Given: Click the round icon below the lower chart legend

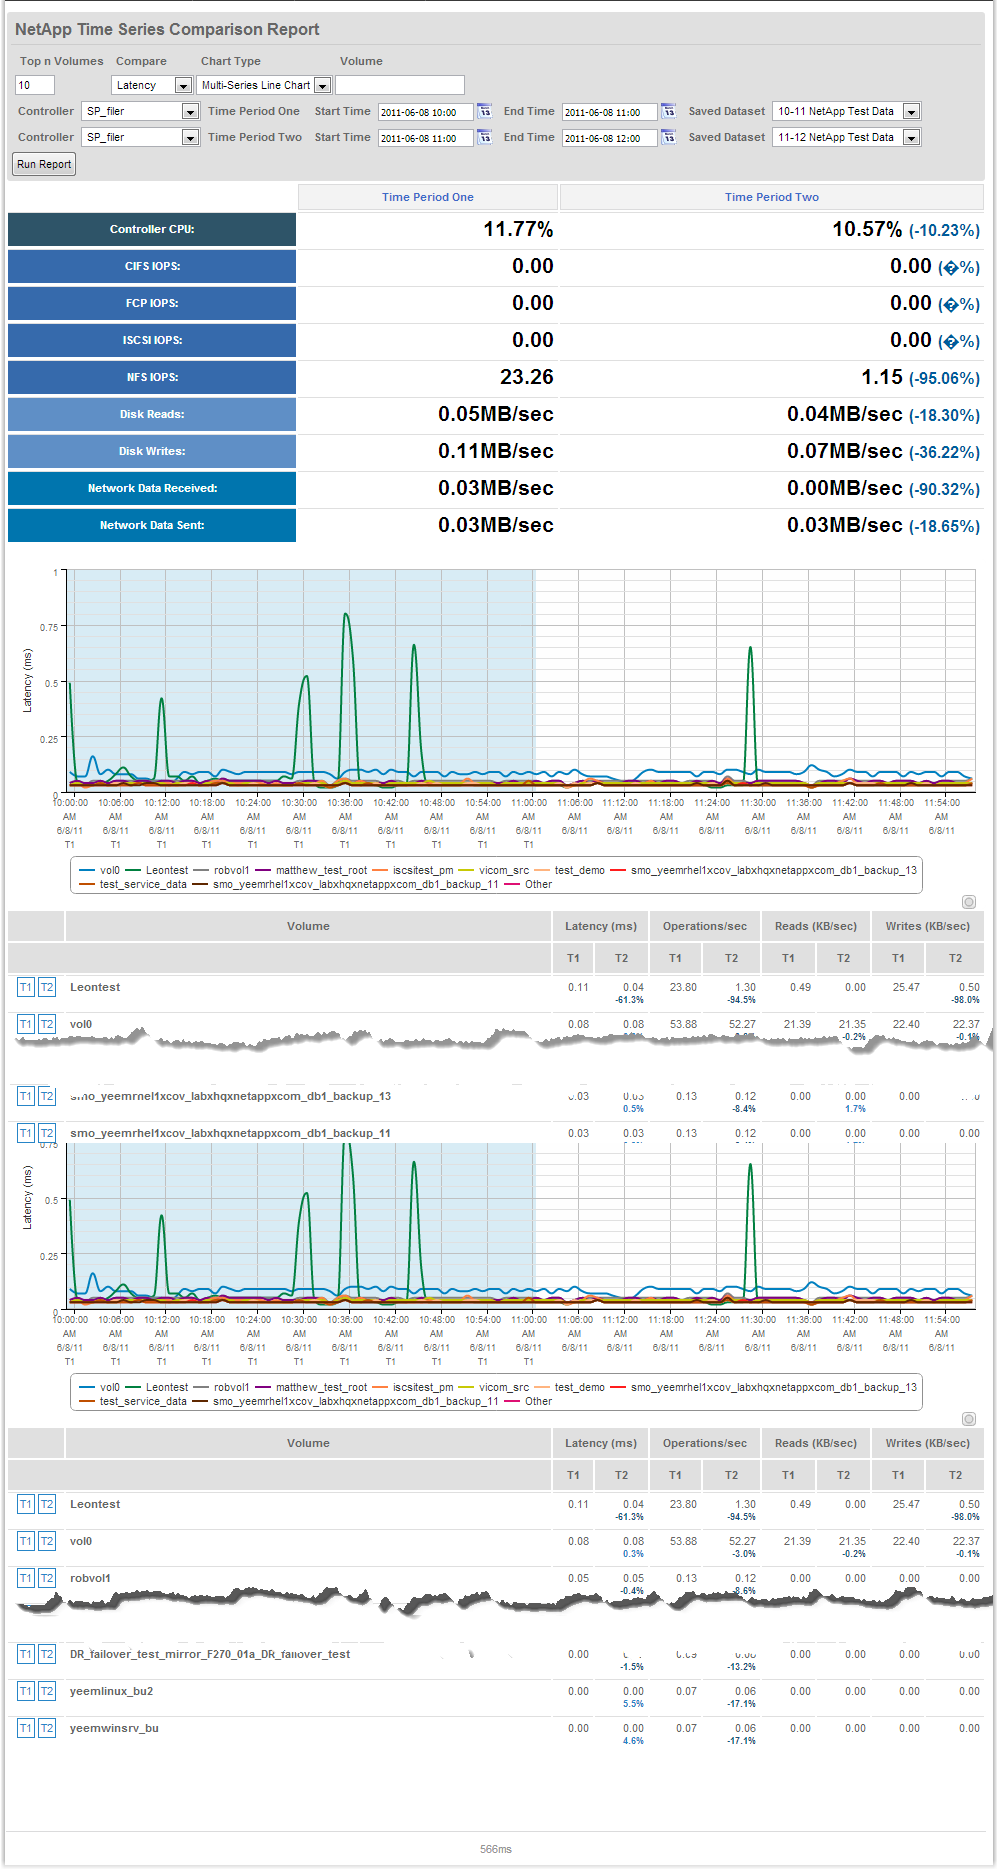Looking at the screenshot, I should tap(968, 1419).
